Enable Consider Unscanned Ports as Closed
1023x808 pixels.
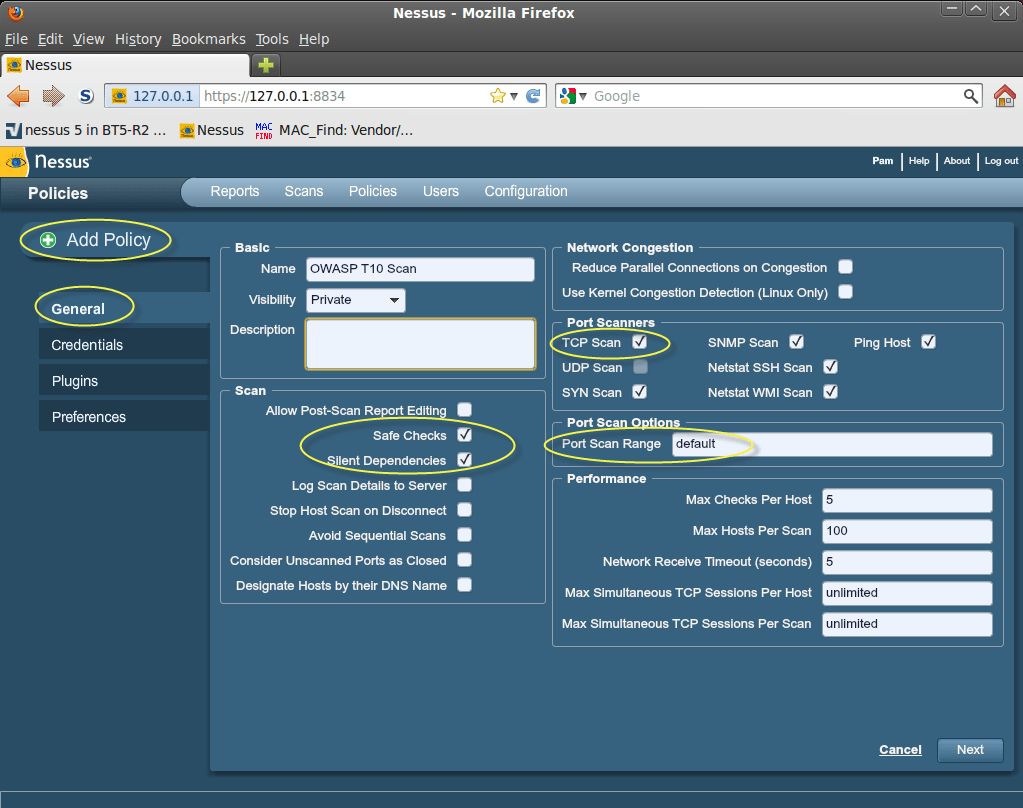[465, 560]
